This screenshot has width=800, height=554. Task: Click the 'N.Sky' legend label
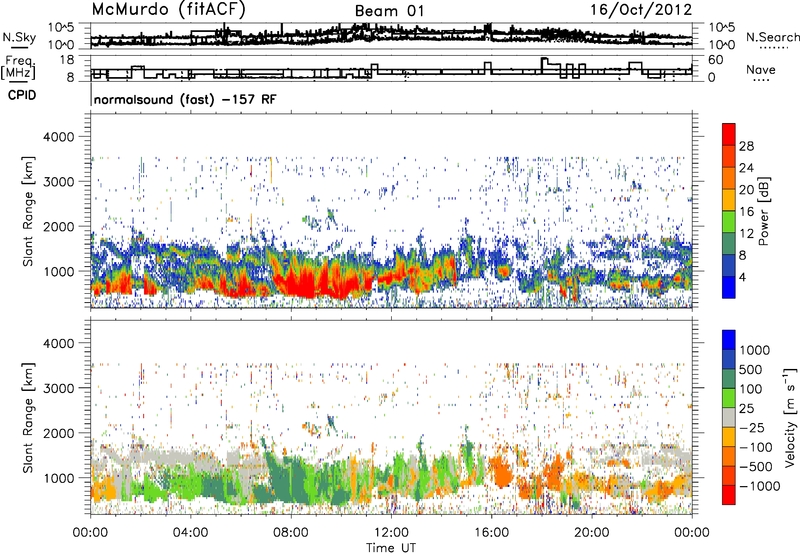click(19, 37)
